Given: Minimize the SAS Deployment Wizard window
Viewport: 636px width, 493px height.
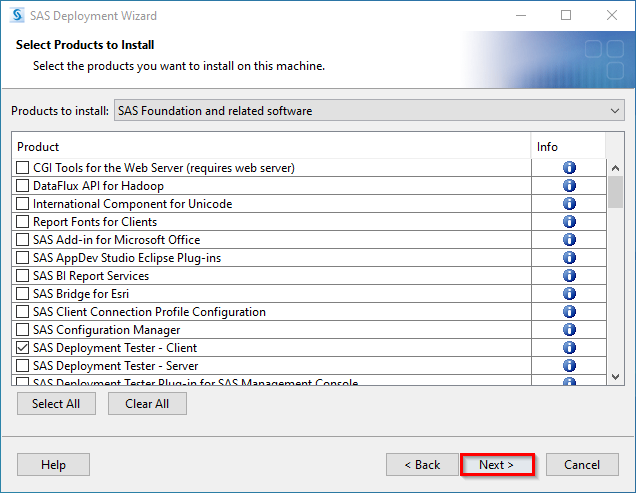Looking at the screenshot, I should pyautogui.click(x=521, y=15).
